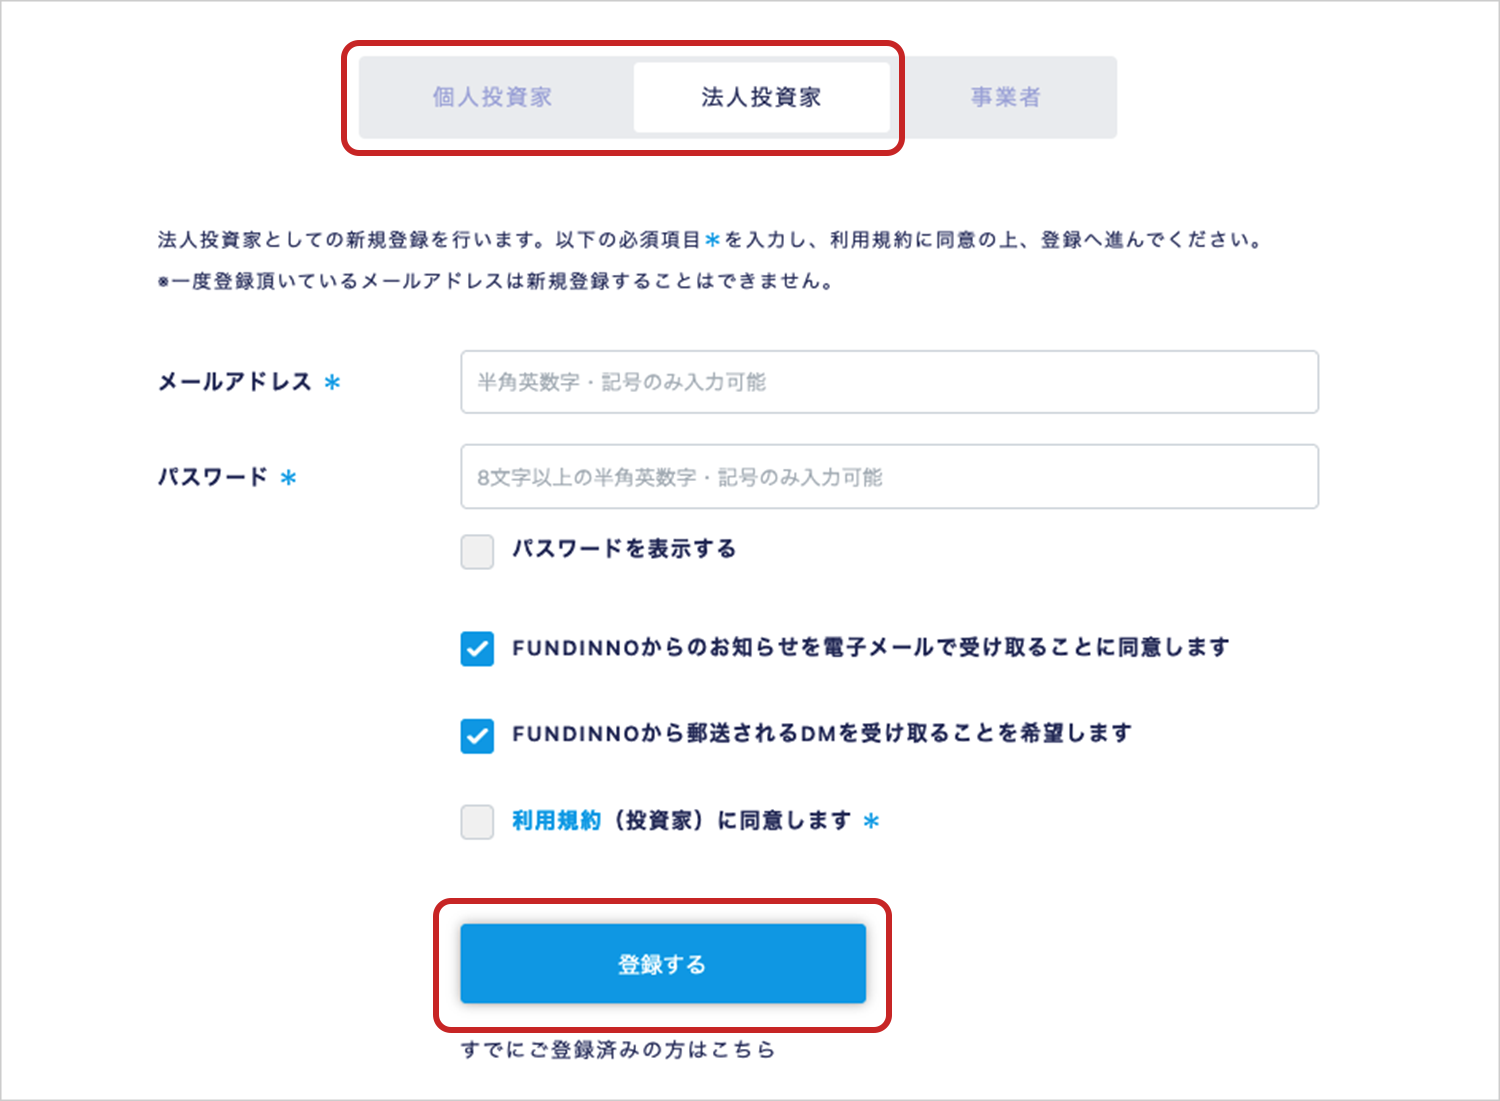The height and width of the screenshot is (1101, 1500).
Task: Select the 法人投資家 tab
Action: click(x=761, y=97)
